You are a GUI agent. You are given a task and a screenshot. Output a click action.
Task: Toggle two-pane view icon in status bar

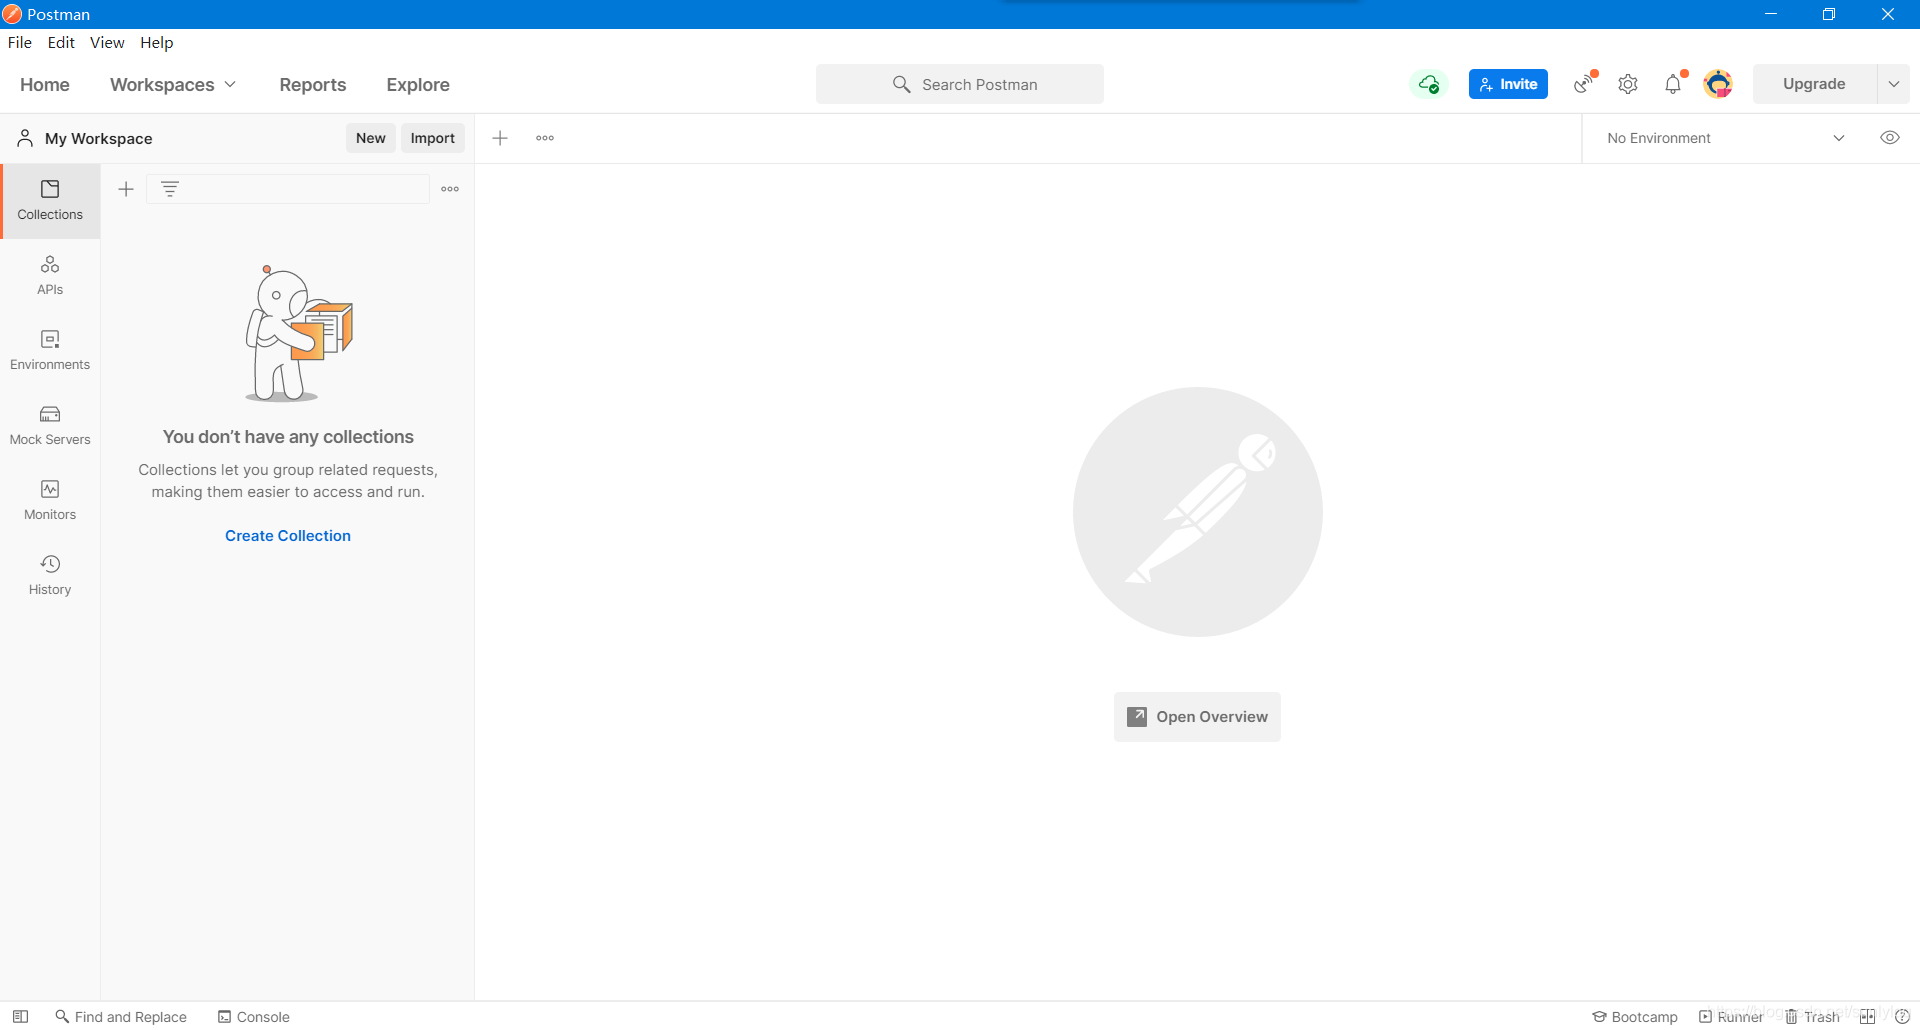(x=1867, y=1016)
